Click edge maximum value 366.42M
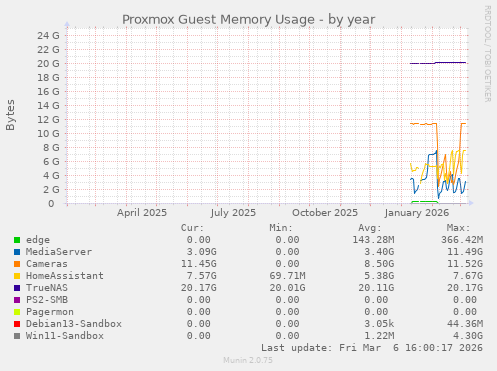The height and width of the screenshot is (371, 497). 462,240
